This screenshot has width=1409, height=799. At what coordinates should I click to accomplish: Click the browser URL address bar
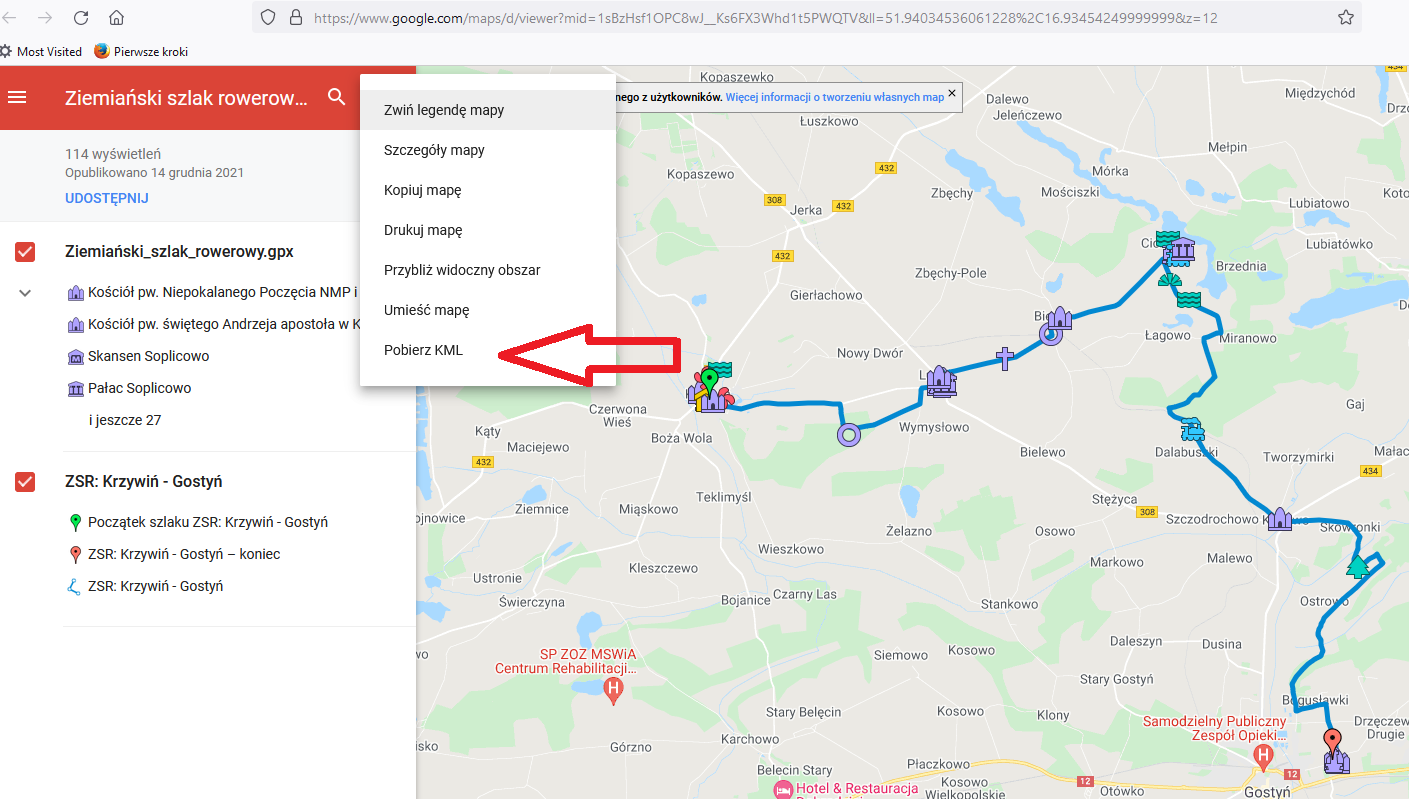[760, 18]
